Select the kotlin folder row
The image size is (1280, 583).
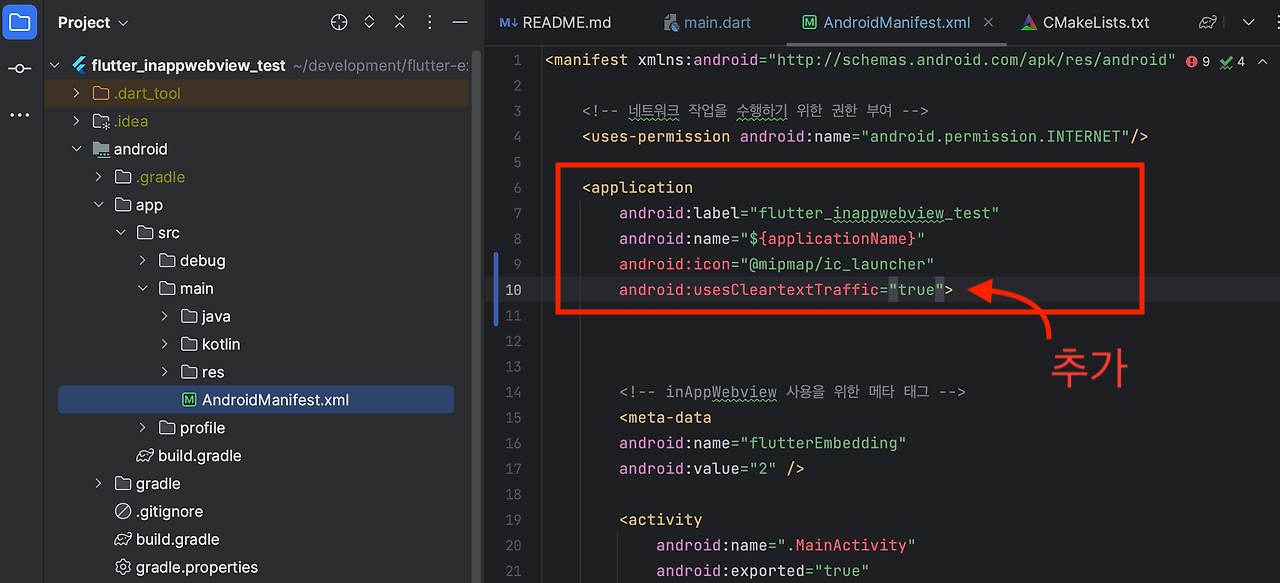coord(256,344)
